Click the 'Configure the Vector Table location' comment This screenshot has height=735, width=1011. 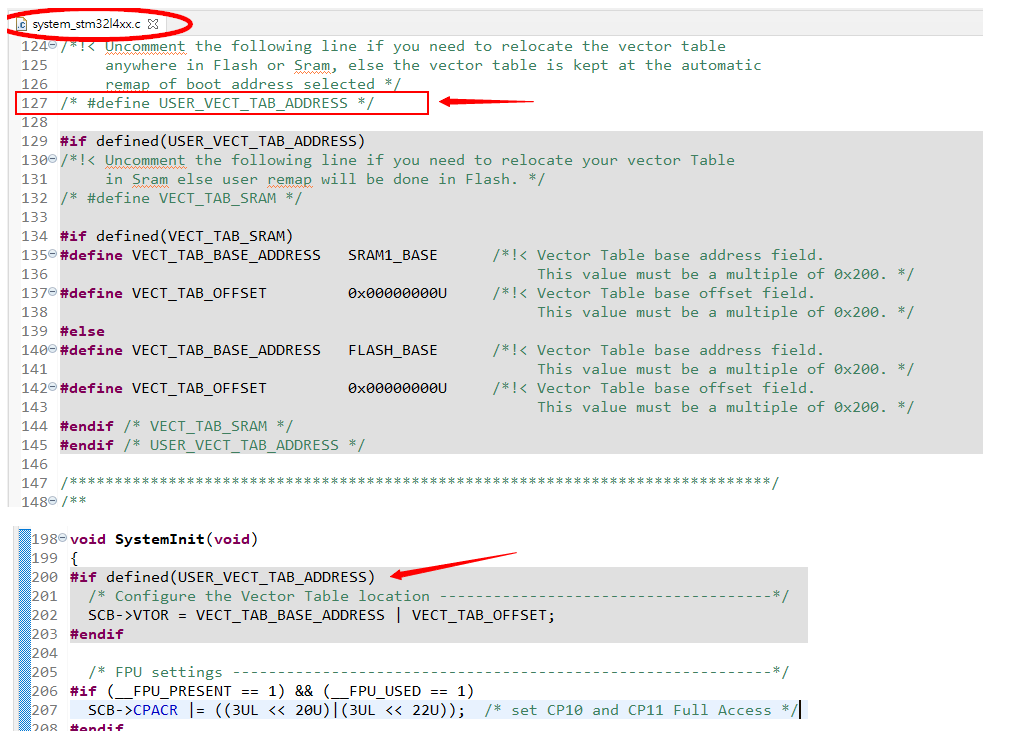(272, 596)
